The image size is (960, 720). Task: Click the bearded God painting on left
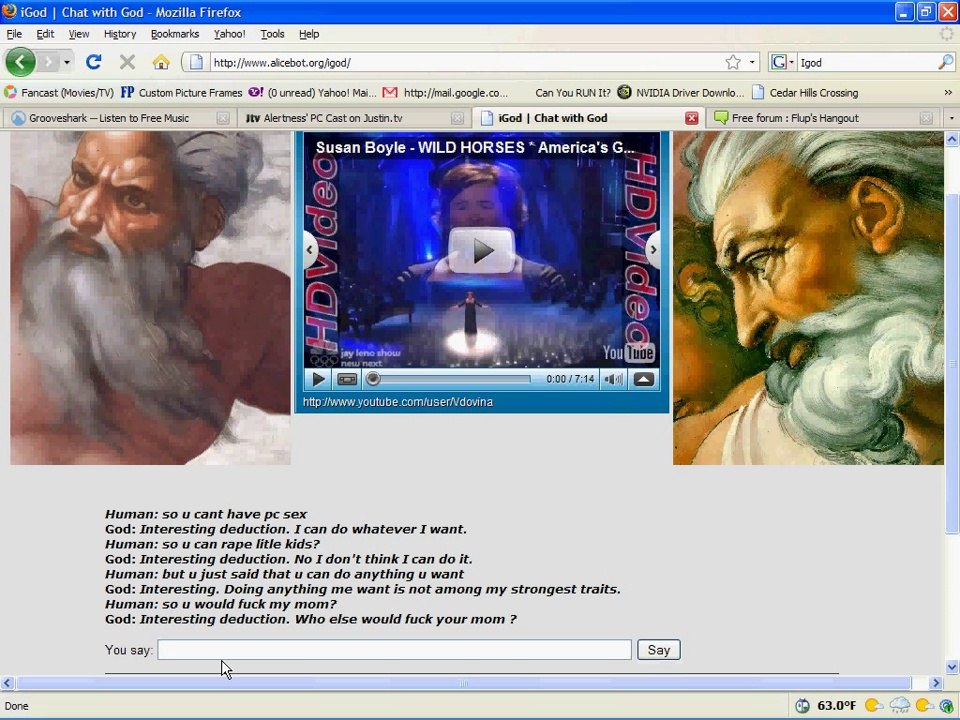click(150, 298)
